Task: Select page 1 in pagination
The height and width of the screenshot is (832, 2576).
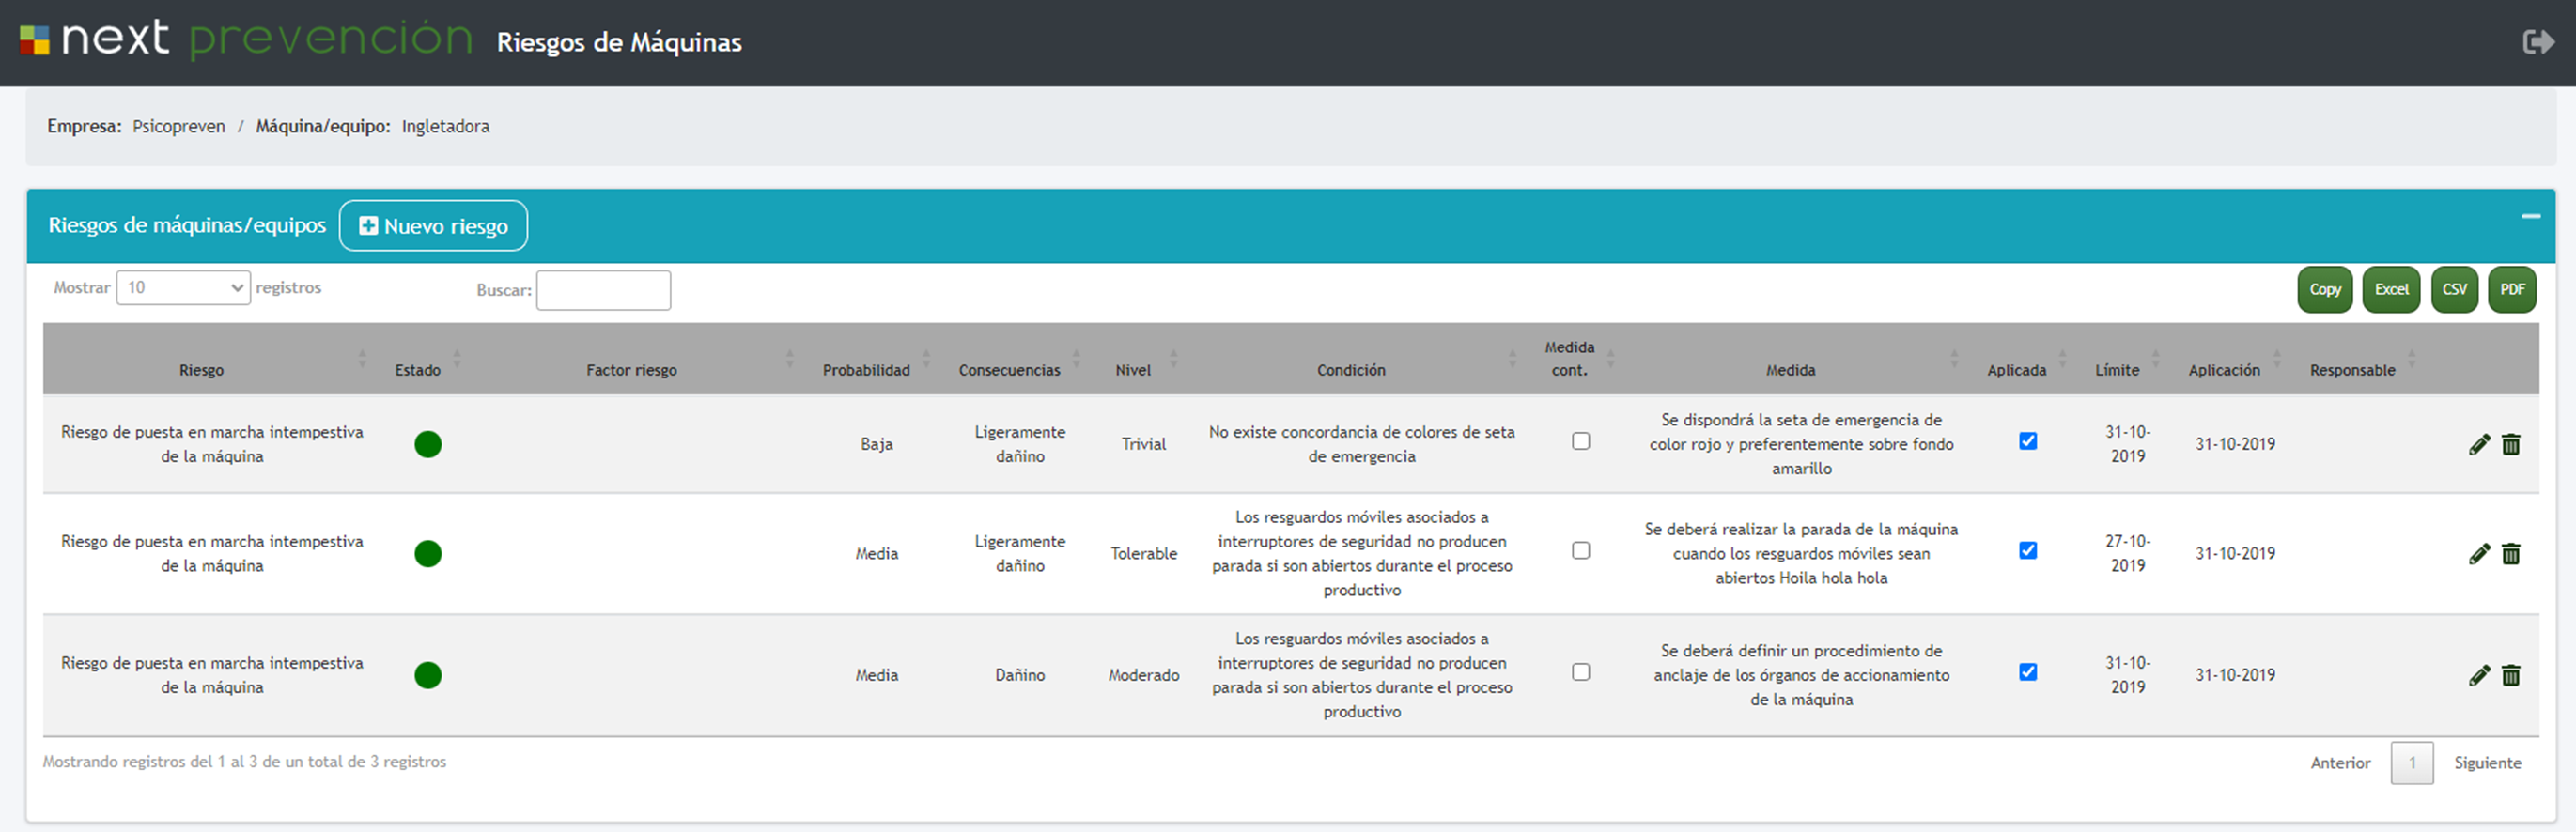Action: pyautogui.click(x=2412, y=763)
